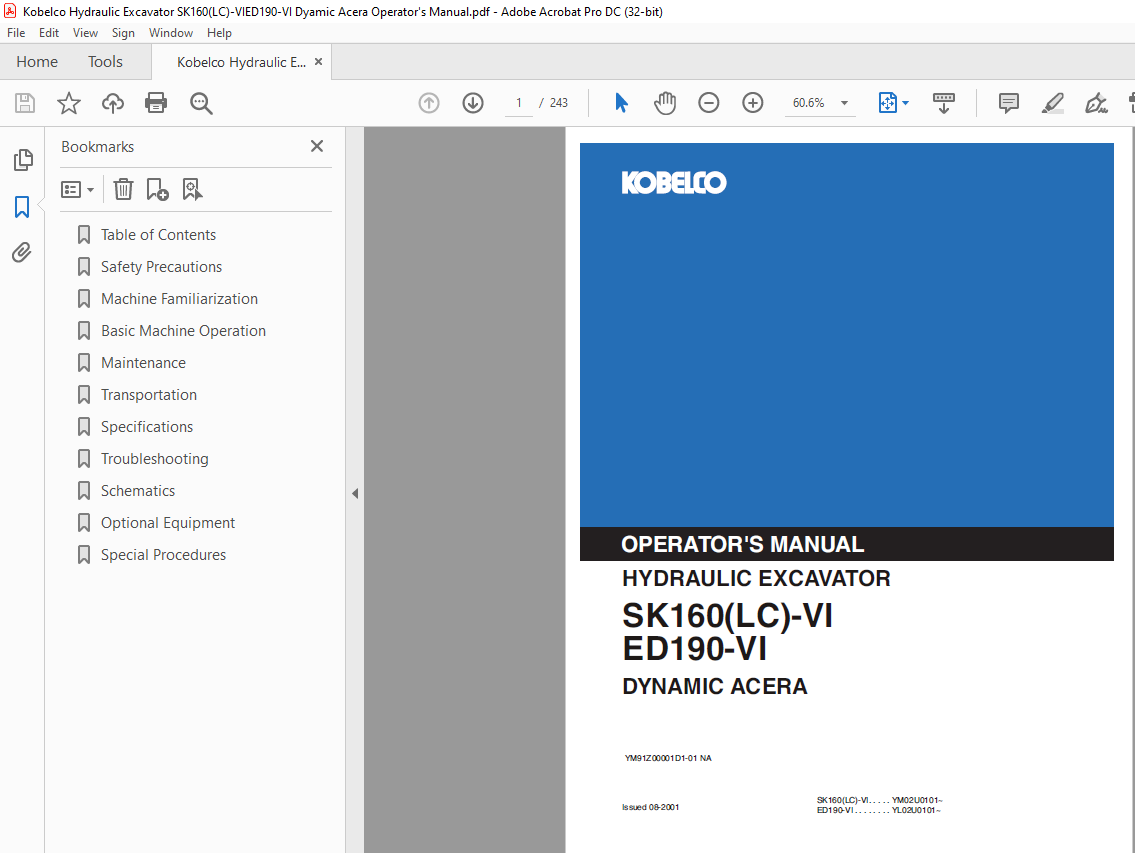This screenshot has height=853, width=1135.
Task: Open Safety Precautions bookmark
Action: tap(161, 266)
